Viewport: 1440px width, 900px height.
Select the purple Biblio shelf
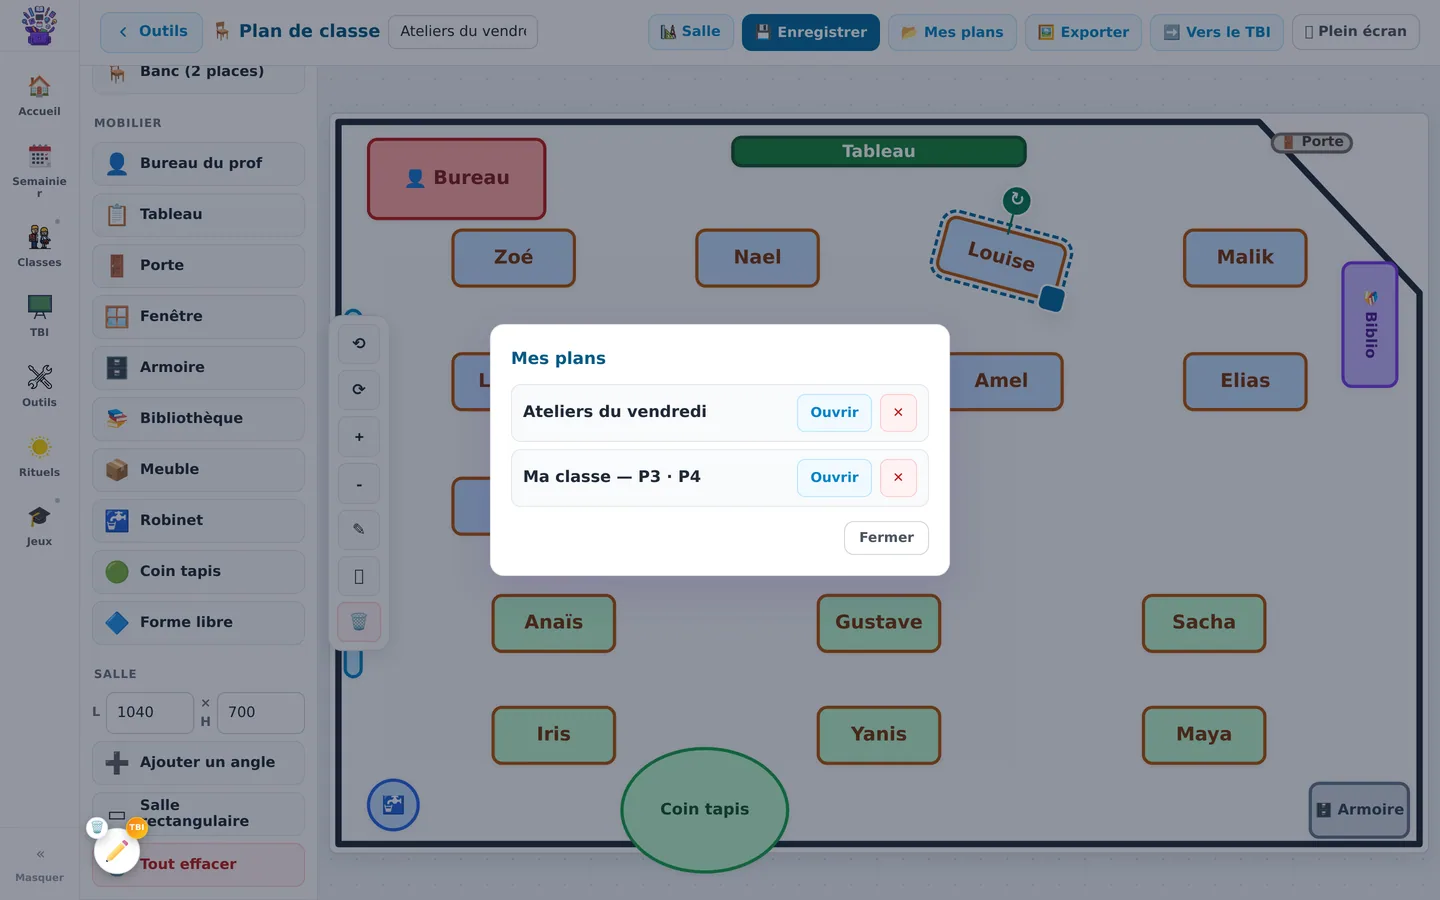1370,325
